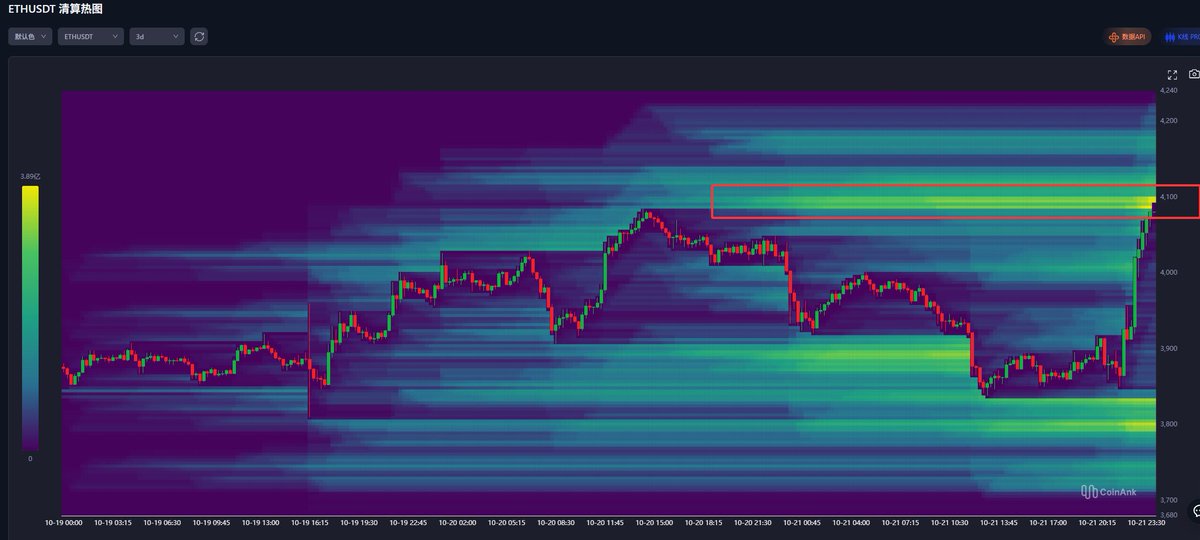Click the heatmap color scale bar

point(30,317)
